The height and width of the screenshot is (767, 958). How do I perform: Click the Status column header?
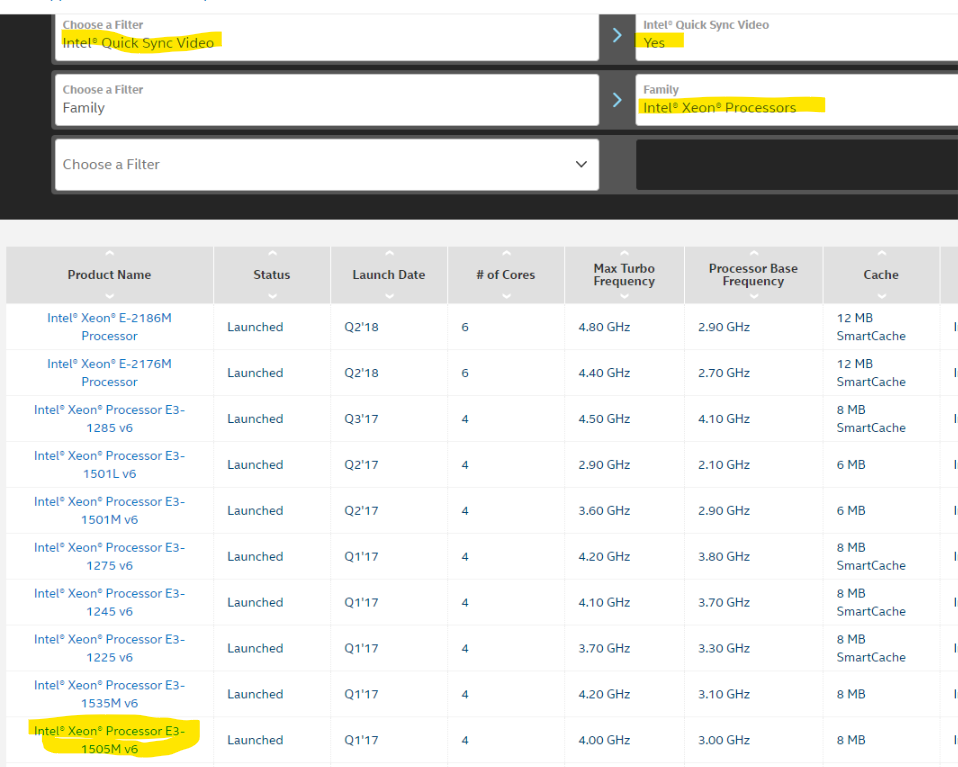(272, 275)
